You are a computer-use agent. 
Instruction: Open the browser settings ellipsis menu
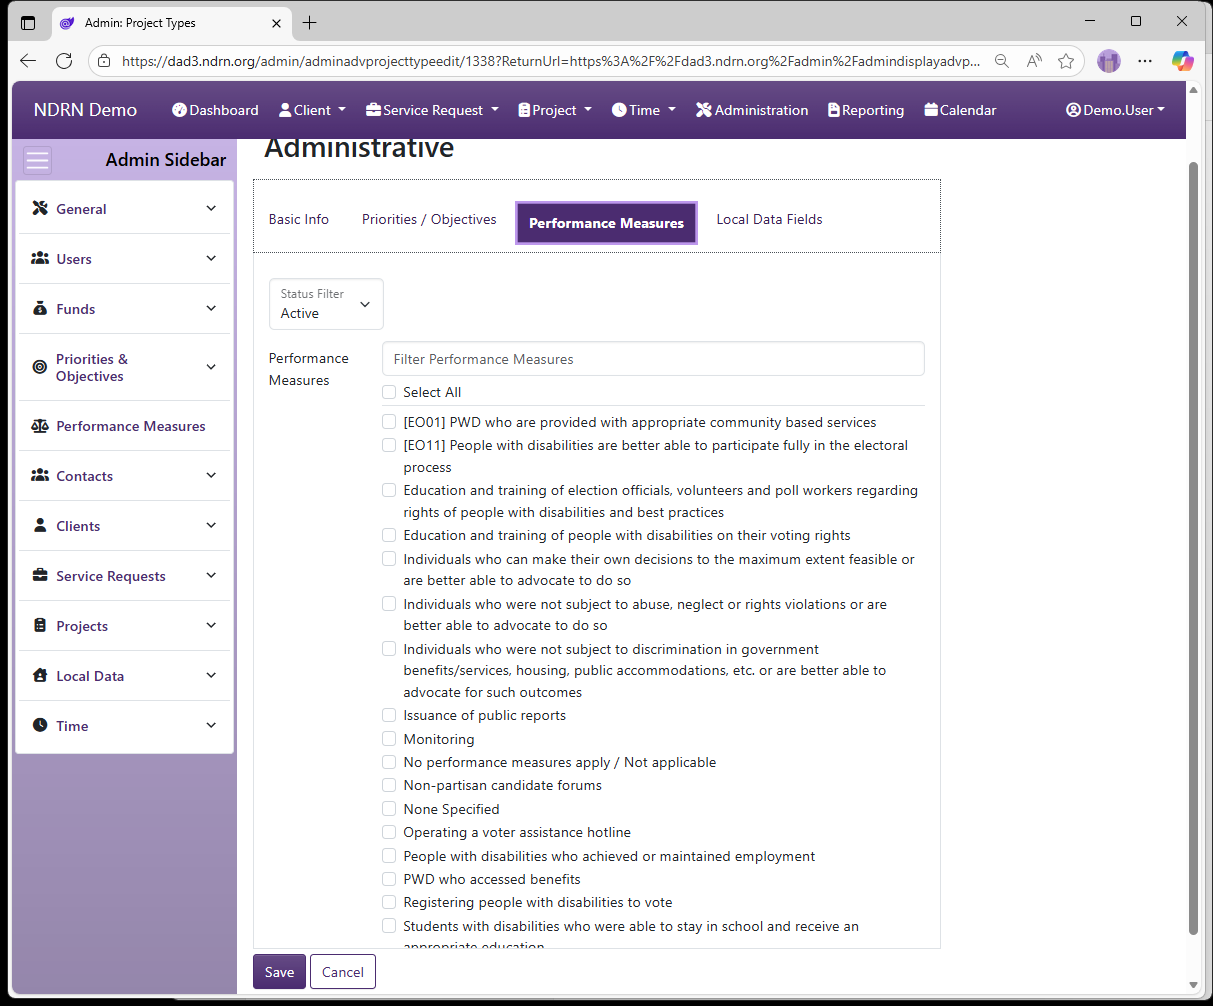[1145, 61]
